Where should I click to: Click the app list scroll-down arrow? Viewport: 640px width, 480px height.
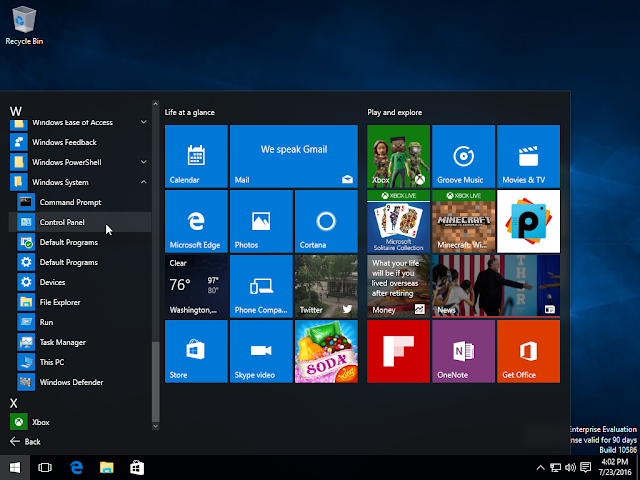(156, 426)
